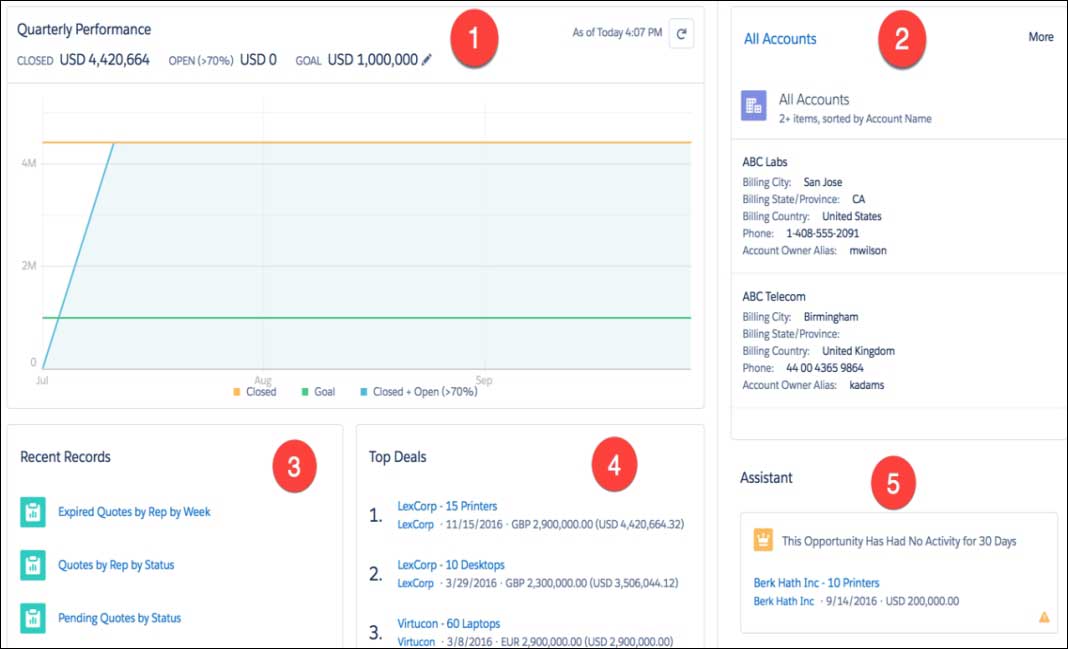1068x649 pixels.
Task: Click the Expired Quotes report icon
Action: (x=33, y=512)
